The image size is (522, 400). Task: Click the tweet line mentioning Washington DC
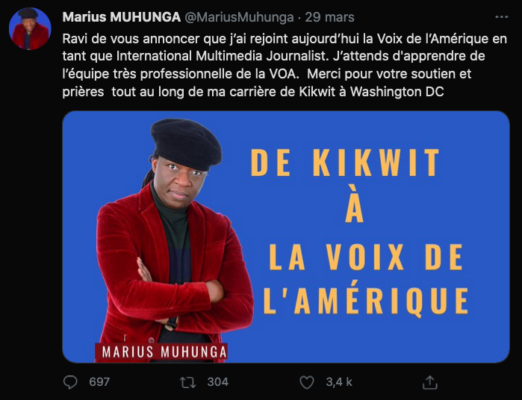click(x=253, y=92)
